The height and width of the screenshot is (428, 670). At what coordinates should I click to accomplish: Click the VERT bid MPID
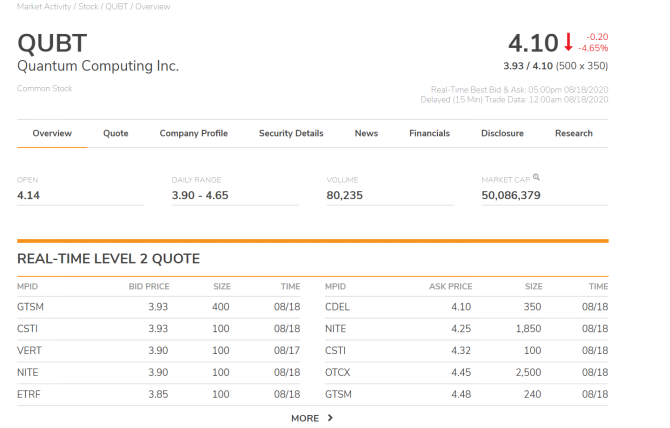pos(29,350)
